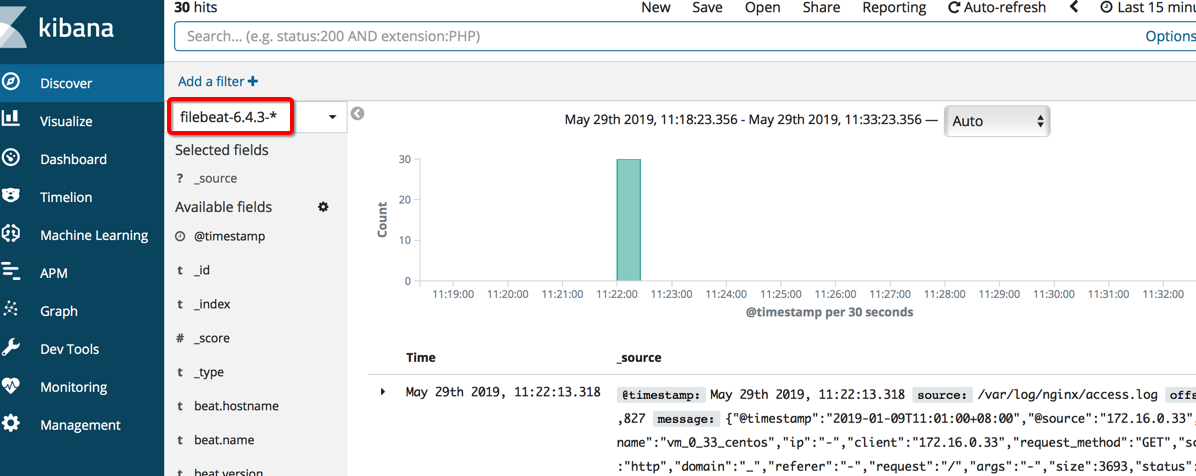The image size is (1196, 476).
Task: Click the Time column header
Action: (421, 357)
